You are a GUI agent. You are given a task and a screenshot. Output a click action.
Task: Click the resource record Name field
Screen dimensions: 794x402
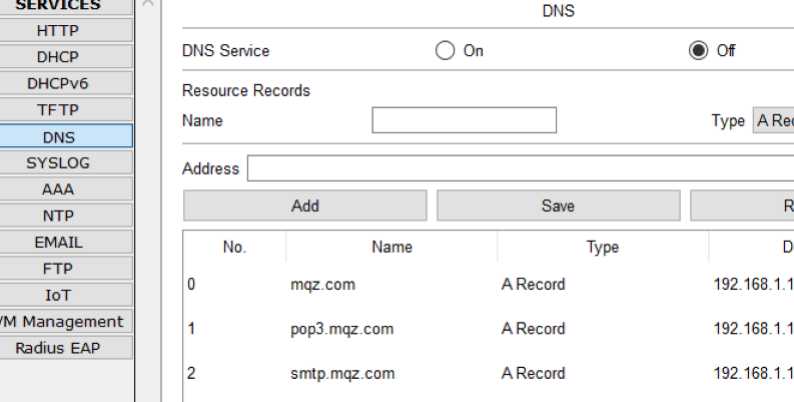[x=464, y=121]
